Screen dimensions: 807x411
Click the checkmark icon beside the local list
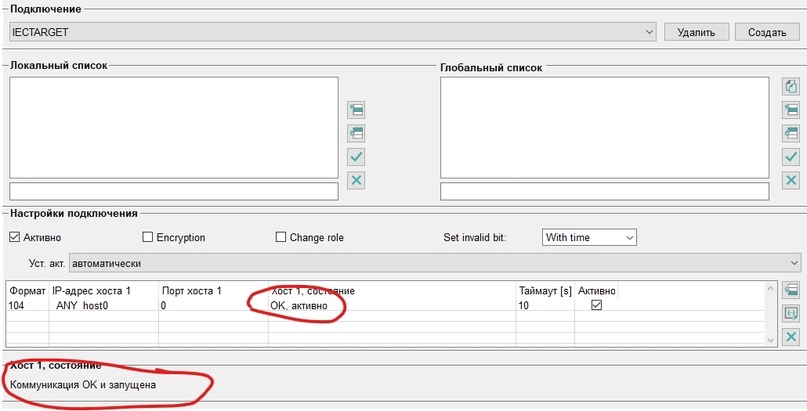(x=356, y=157)
